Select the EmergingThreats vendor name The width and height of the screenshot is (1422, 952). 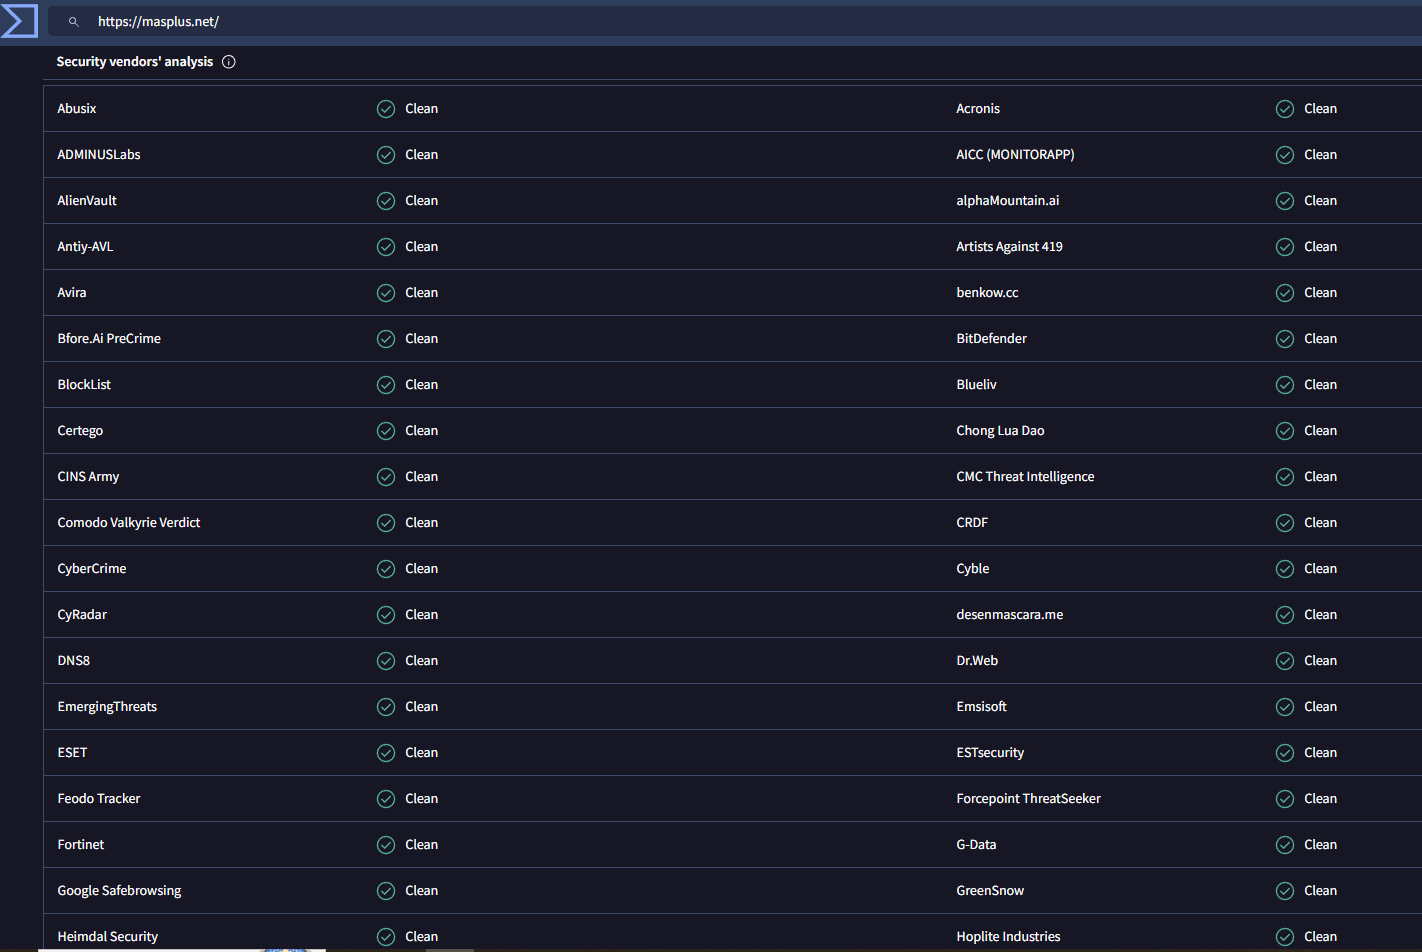[107, 707]
